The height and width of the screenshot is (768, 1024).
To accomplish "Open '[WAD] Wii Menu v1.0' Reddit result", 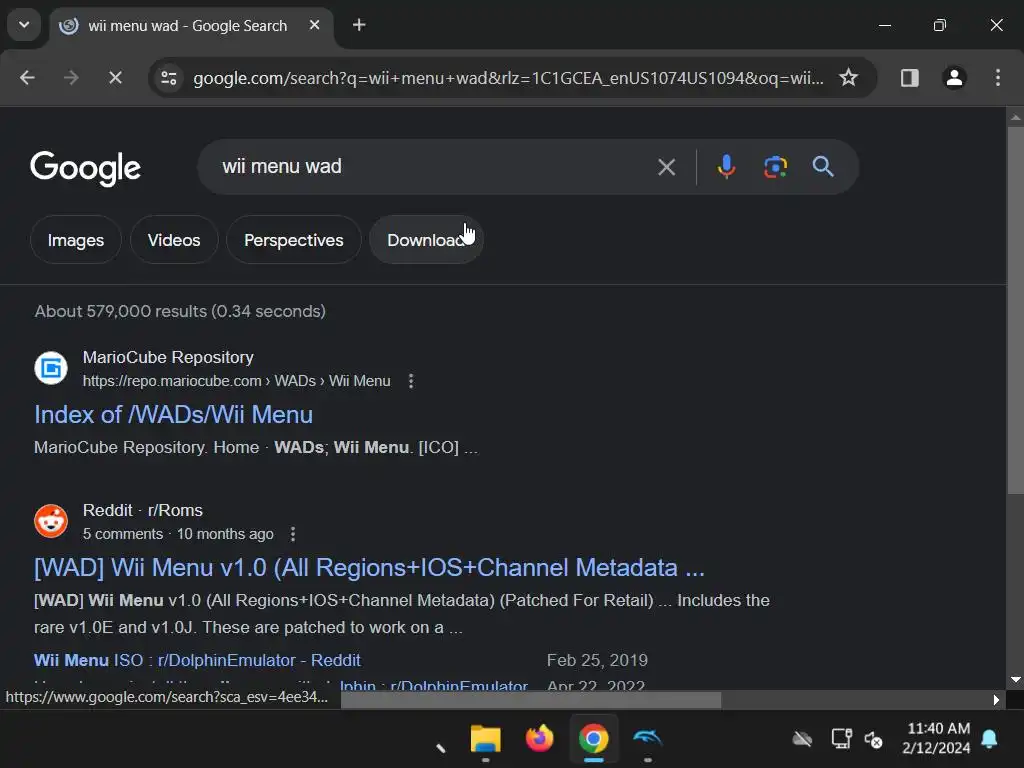I will (x=369, y=568).
